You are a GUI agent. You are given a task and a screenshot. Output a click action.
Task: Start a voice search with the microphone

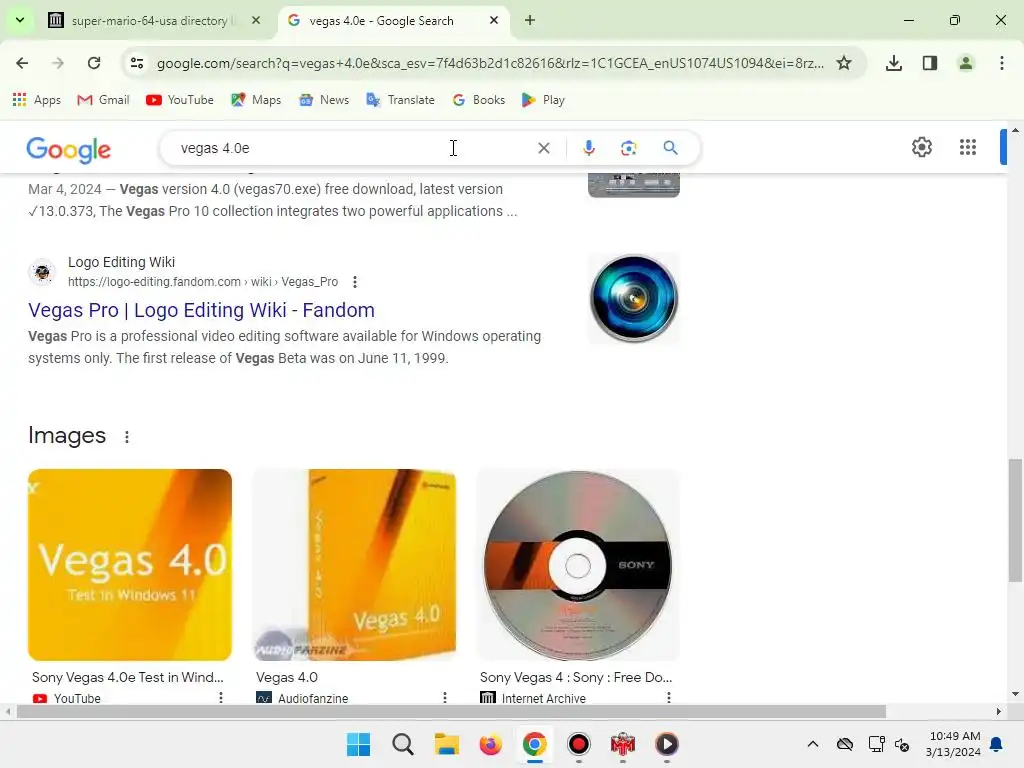[x=588, y=148]
